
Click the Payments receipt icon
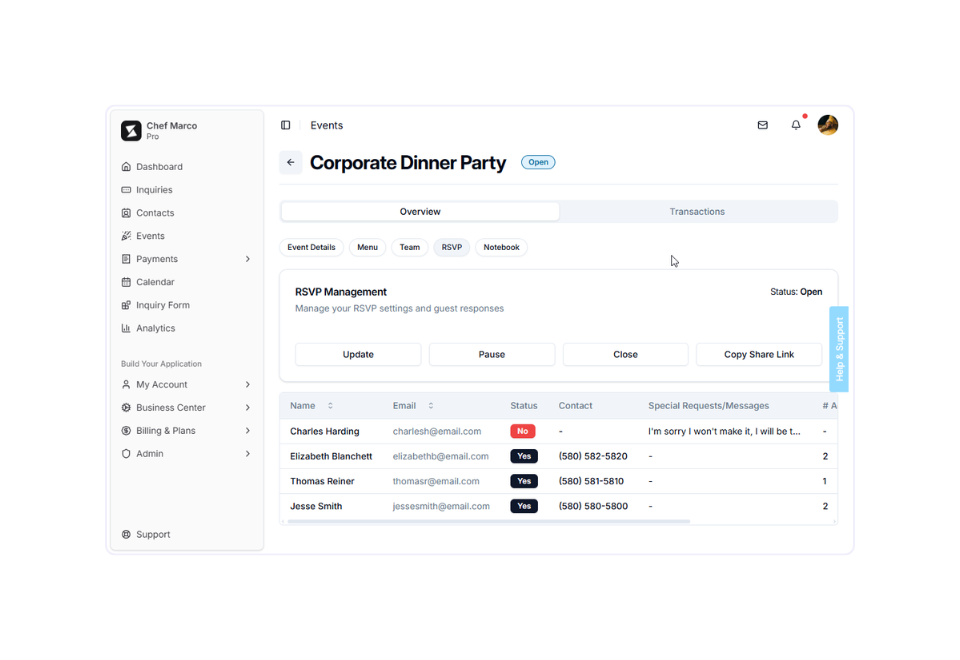pos(126,259)
